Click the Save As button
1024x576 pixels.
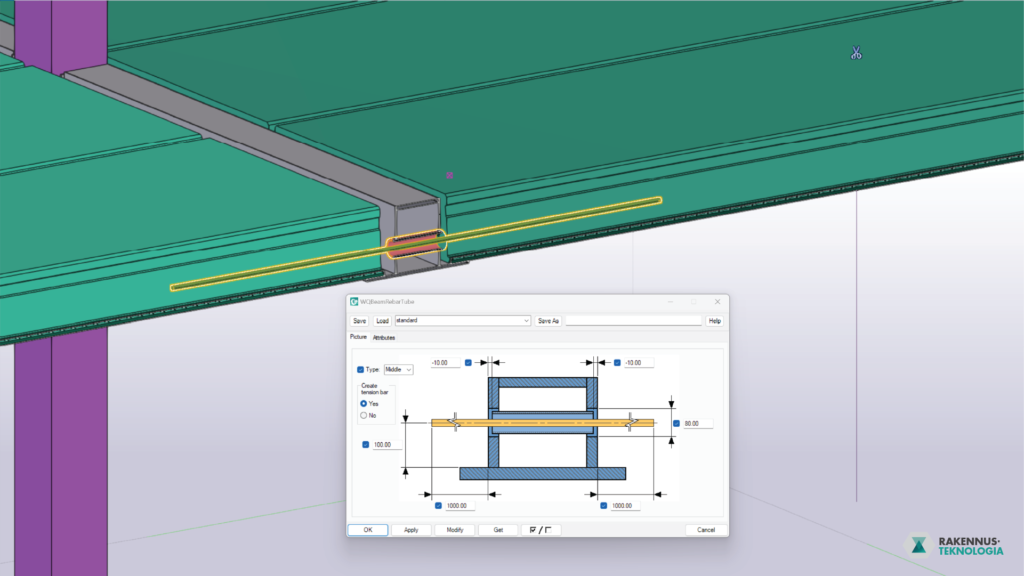(548, 321)
